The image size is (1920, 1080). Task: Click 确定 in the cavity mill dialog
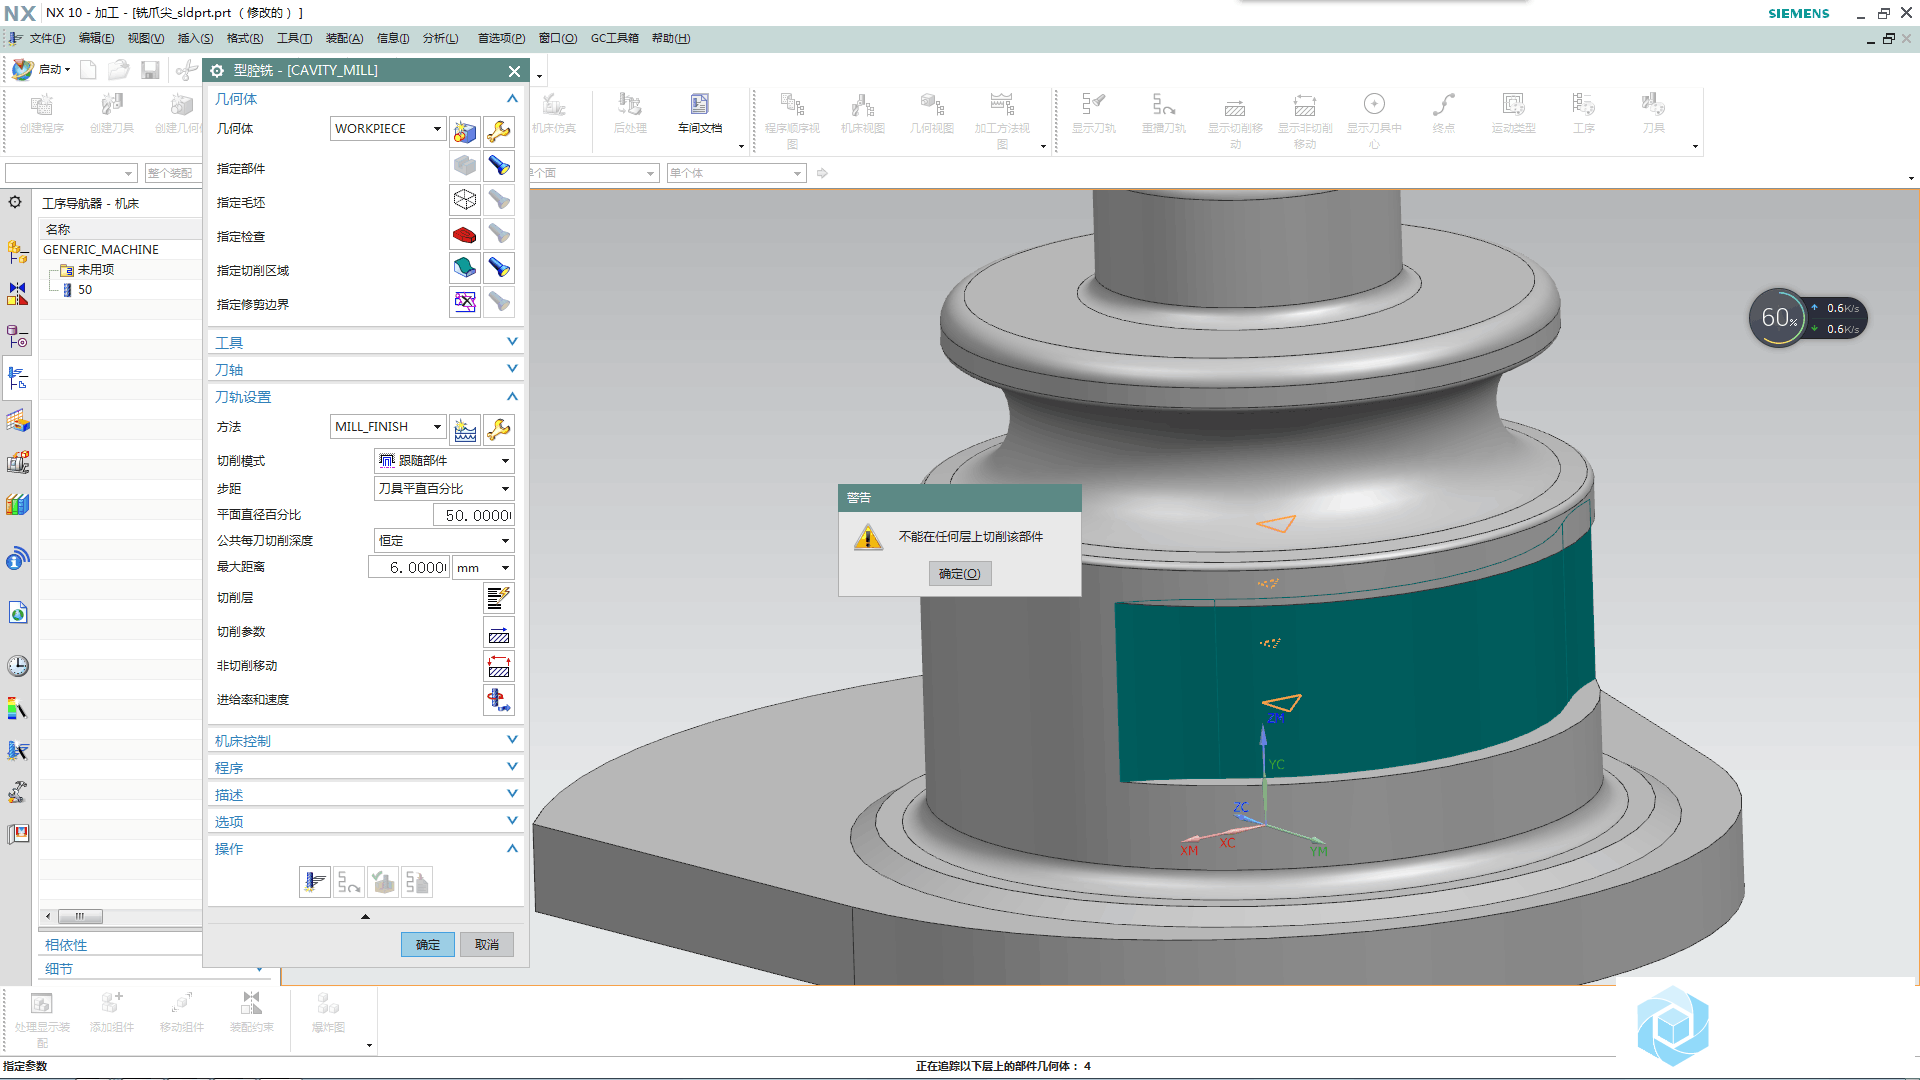coord(428,944)
